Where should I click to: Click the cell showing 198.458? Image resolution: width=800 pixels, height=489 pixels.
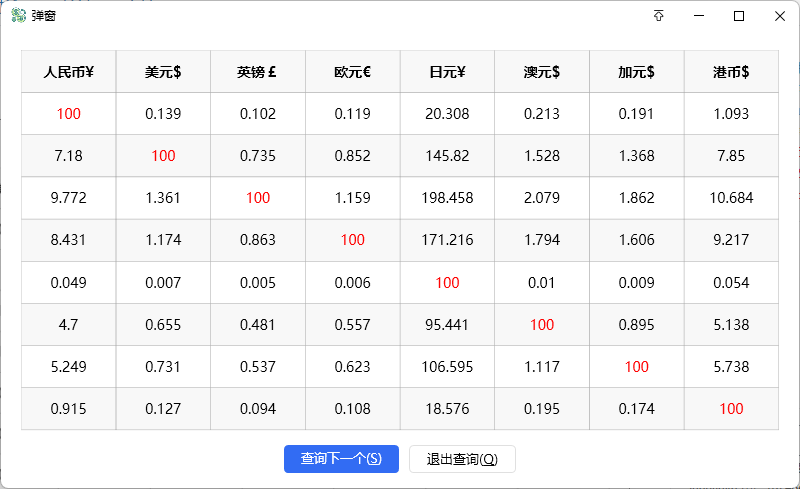pyautogui.click(x=447, y=198)
